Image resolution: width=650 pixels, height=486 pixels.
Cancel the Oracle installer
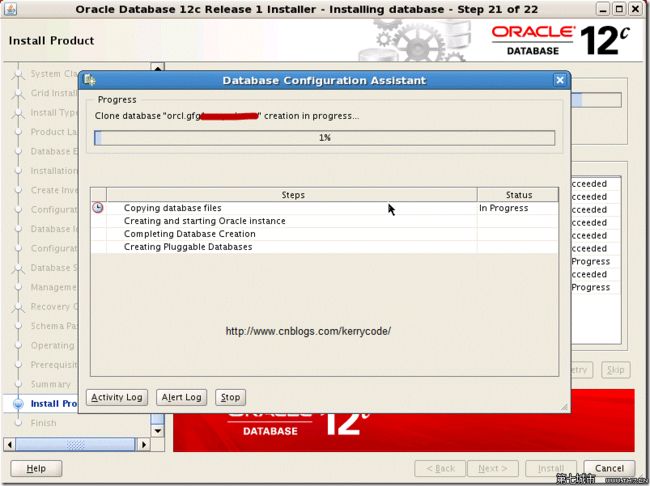tap(609, 468)
